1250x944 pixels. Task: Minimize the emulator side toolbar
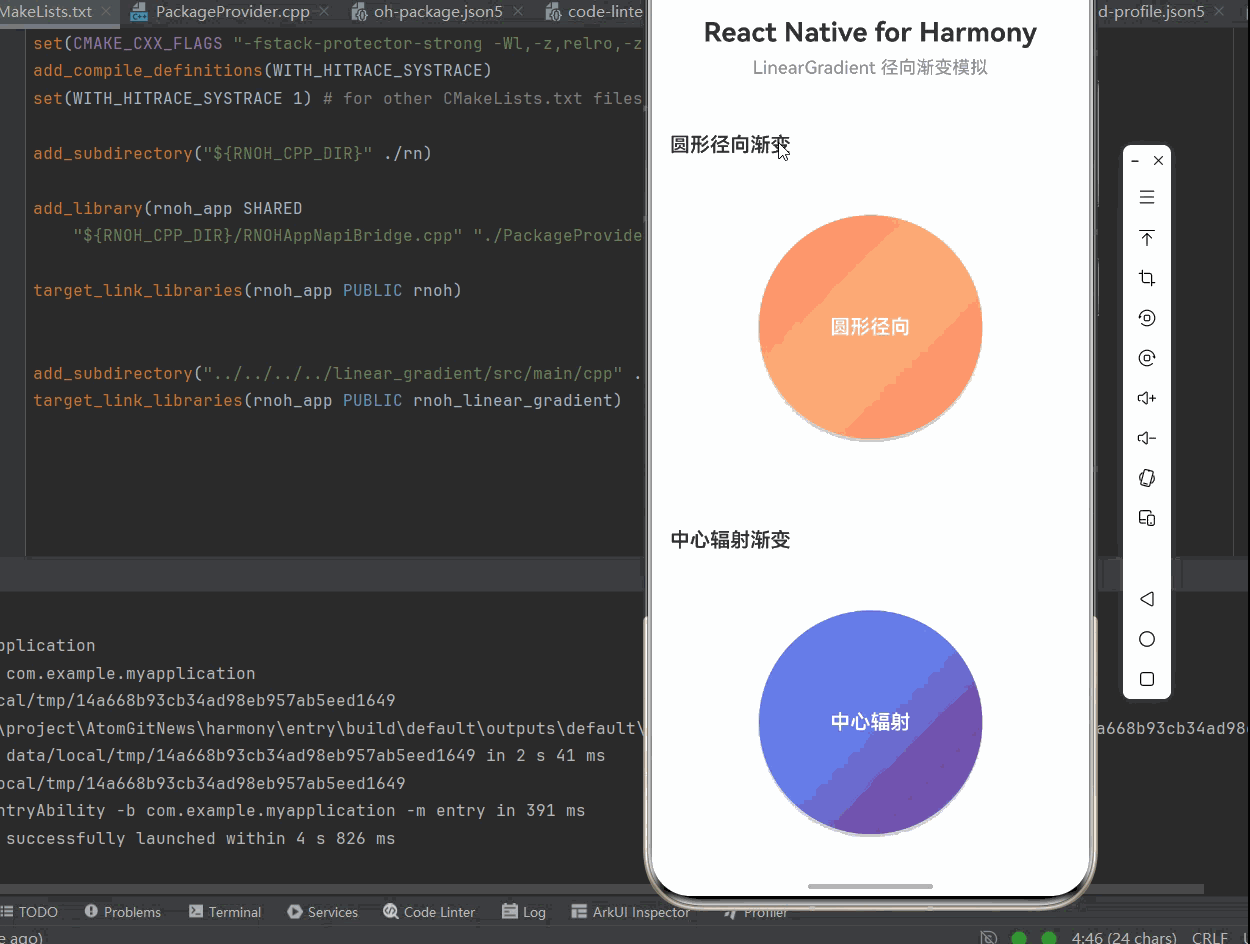coord(1135,160)
